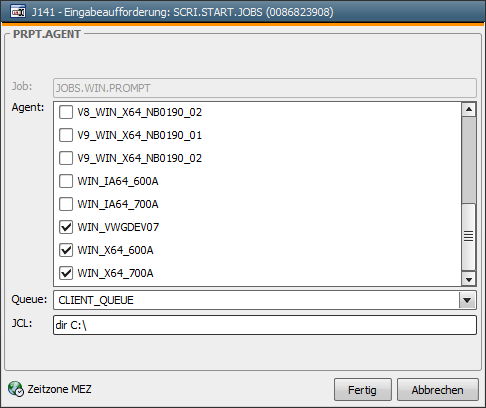Open the Queue dropdown arrow
Screen dimensions: 486x408
point(467,300)
